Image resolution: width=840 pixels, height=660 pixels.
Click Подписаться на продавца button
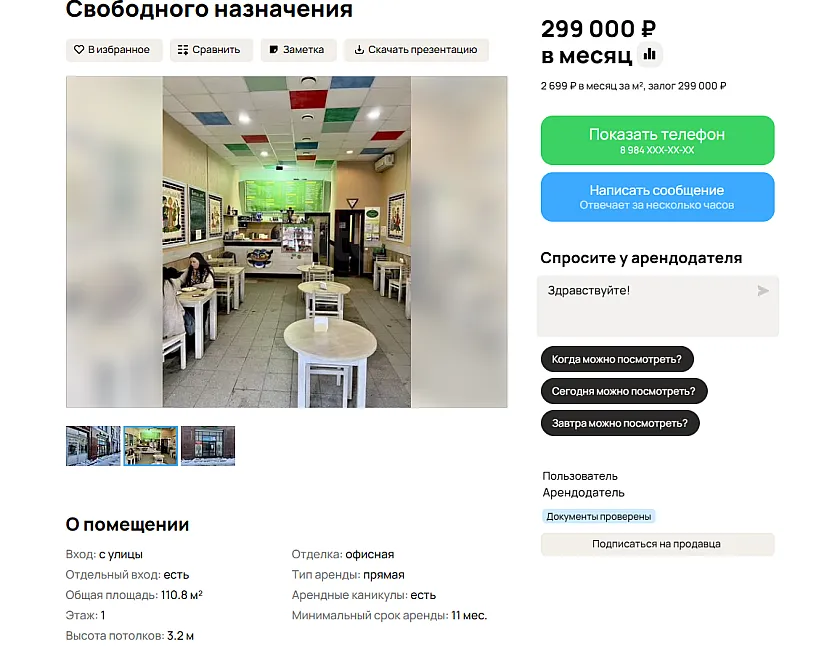pos(657,544)
